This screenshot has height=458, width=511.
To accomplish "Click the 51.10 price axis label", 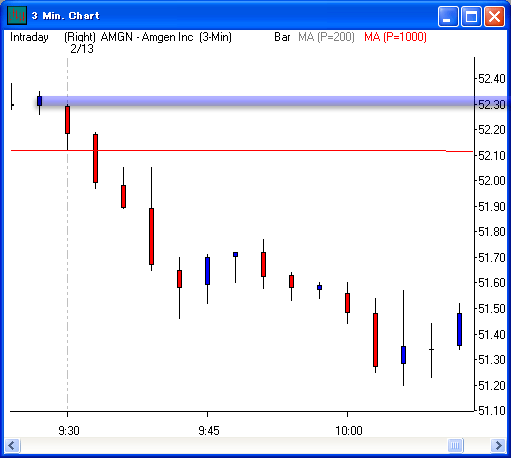I will click(492, 411).
